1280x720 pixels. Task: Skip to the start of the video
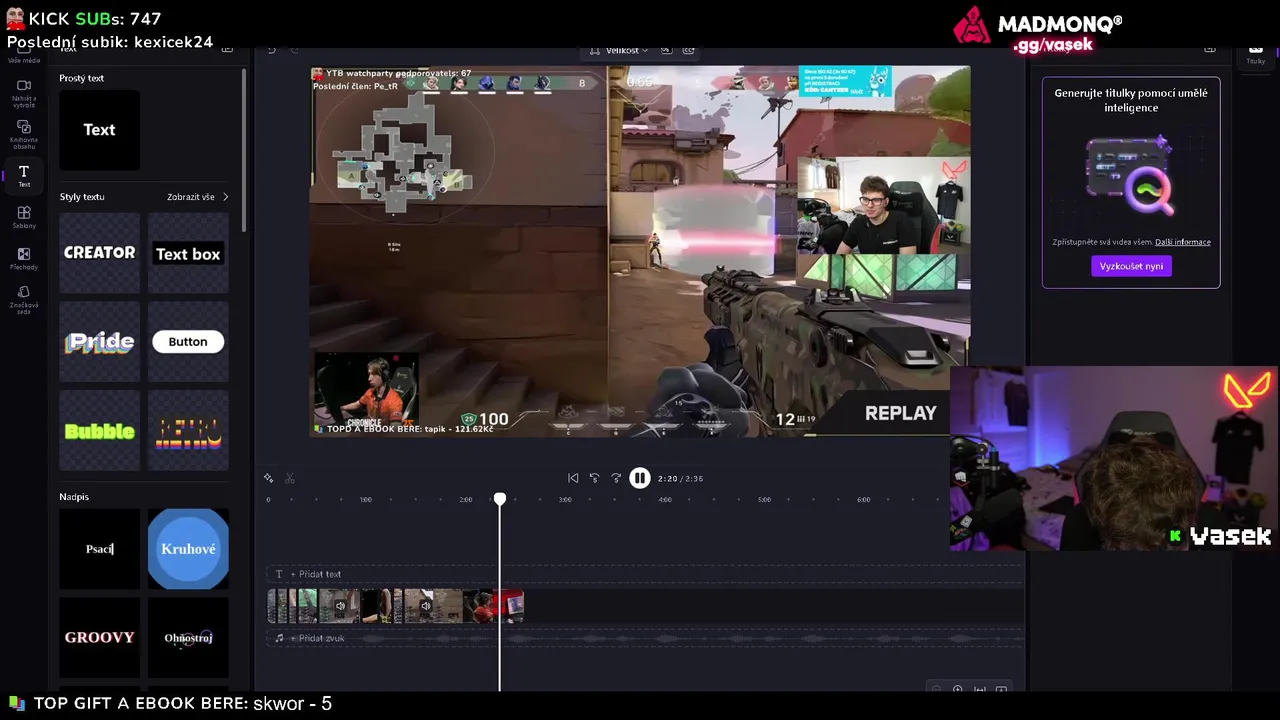pos(573,478)
